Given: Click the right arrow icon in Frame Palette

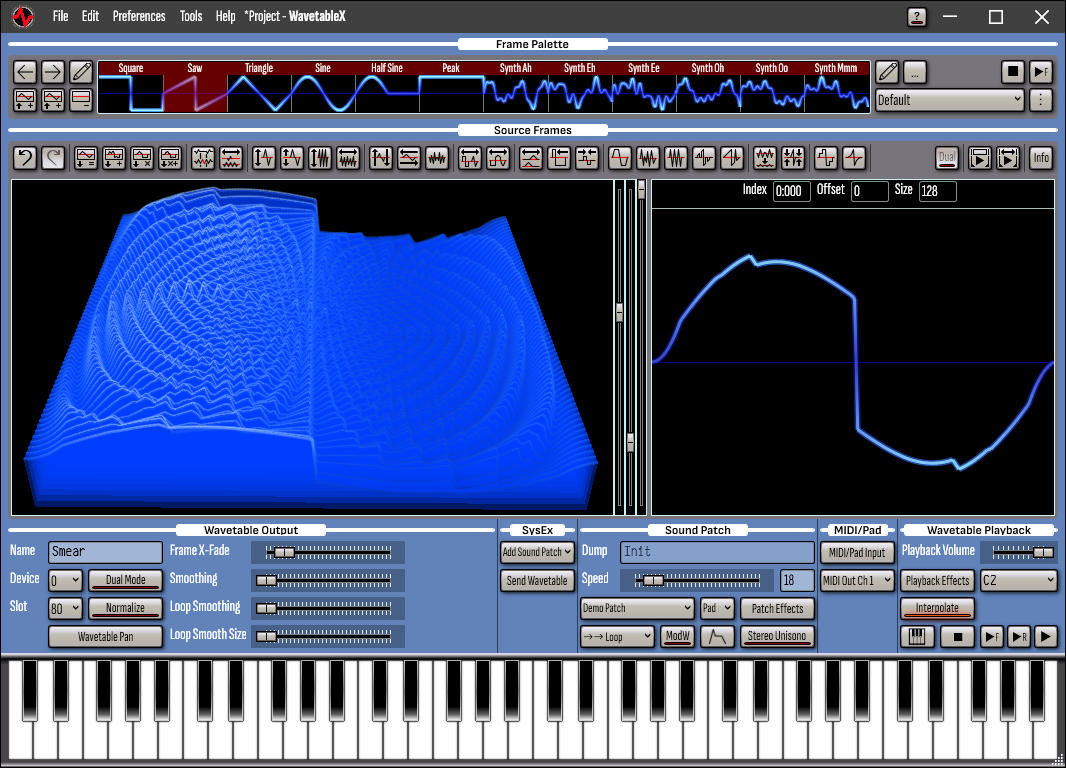Looking at the screenshot, I should (x=53, y=71).
